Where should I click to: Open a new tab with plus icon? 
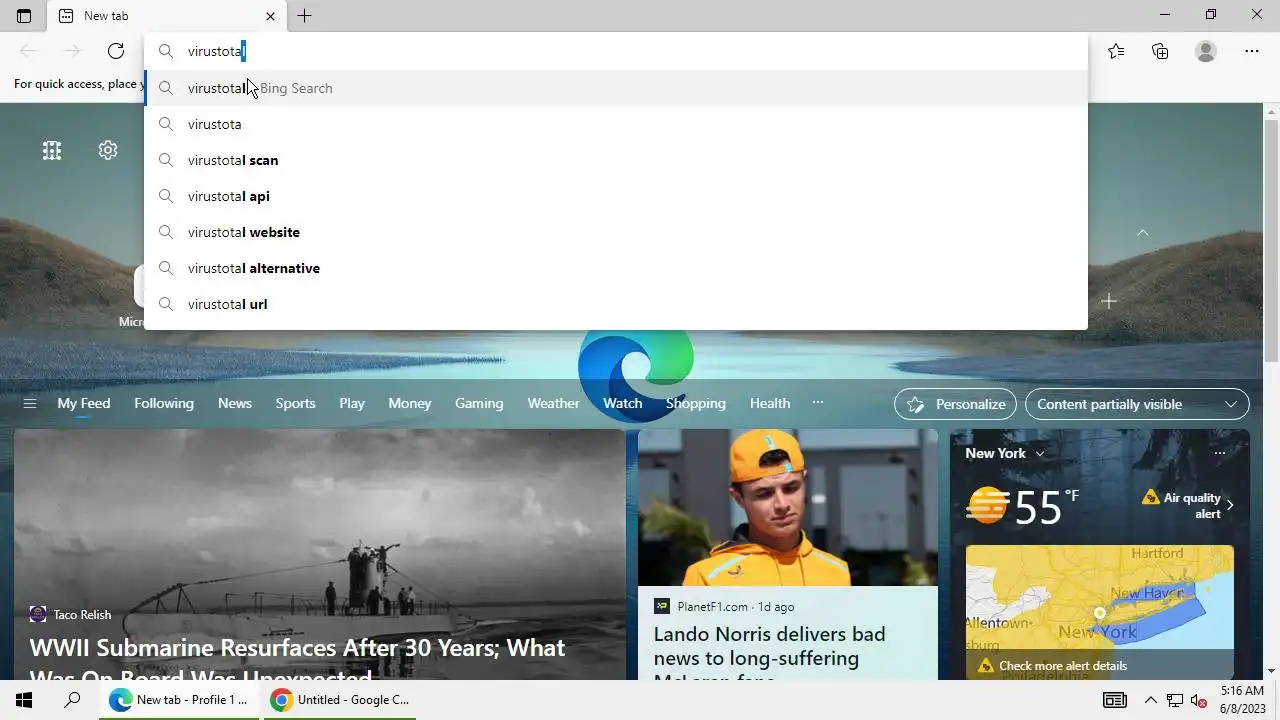304,16
